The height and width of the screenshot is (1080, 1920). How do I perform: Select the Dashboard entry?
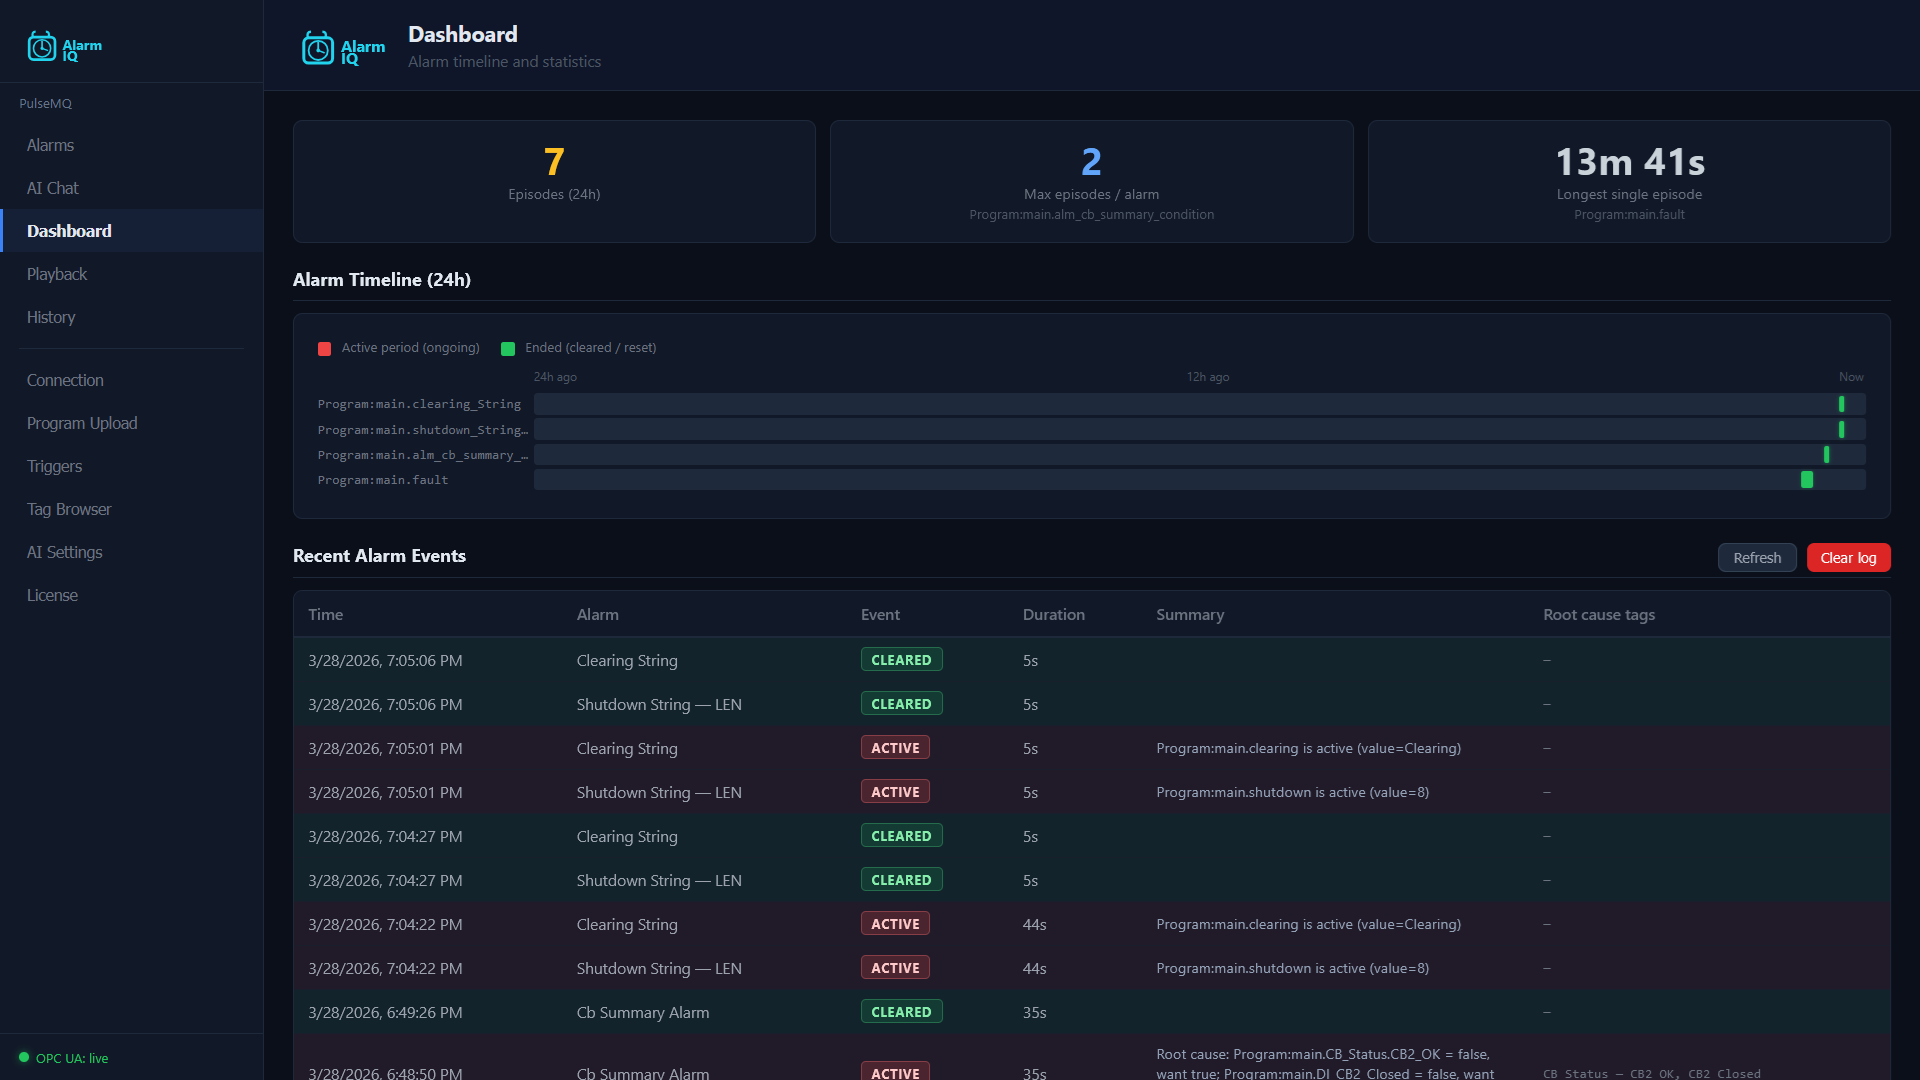pos(69,231)
